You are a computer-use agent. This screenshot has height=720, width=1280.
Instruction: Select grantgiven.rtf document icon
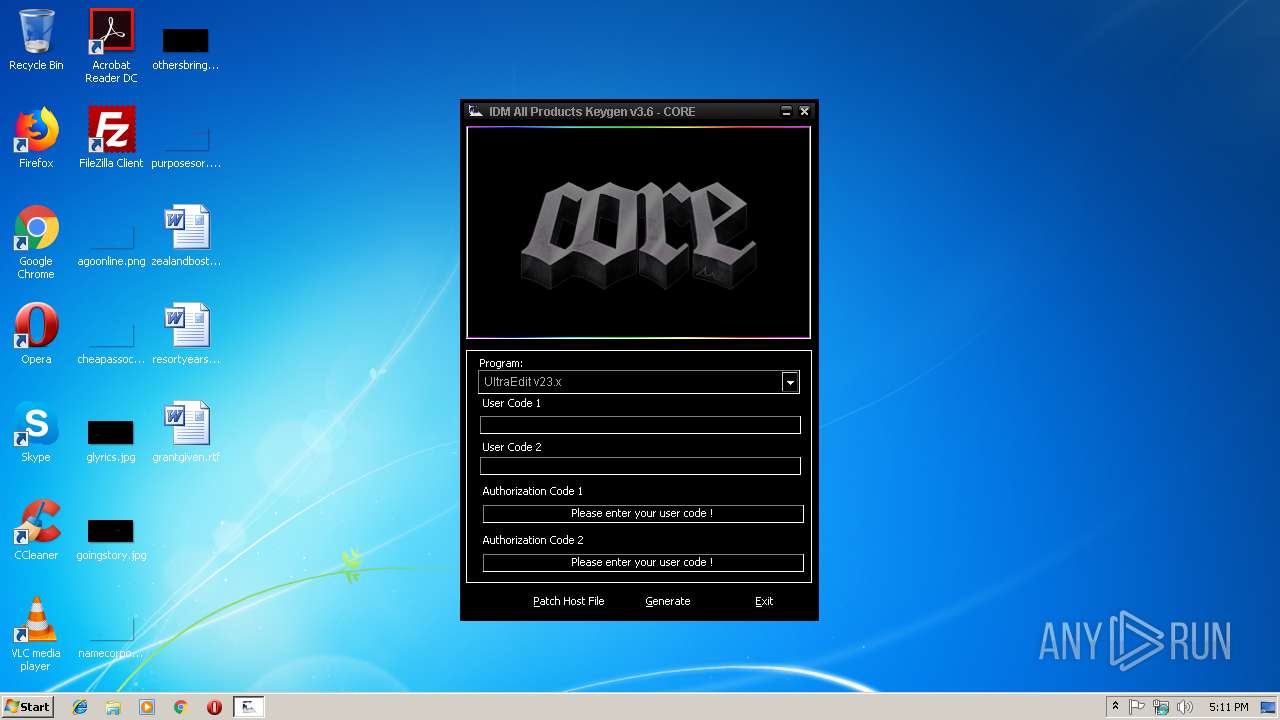[x=186, y=432]
